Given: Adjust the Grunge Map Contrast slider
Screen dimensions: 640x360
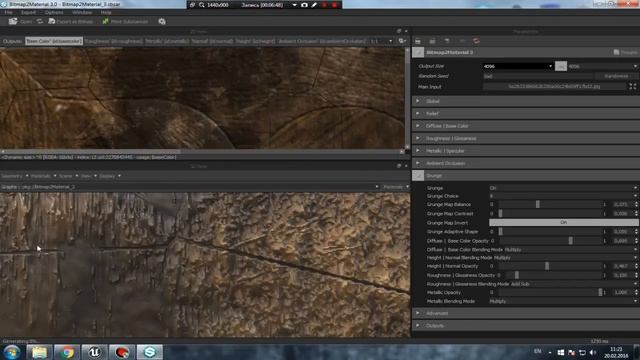Looking at the screenshot, I should click(550, 213).
